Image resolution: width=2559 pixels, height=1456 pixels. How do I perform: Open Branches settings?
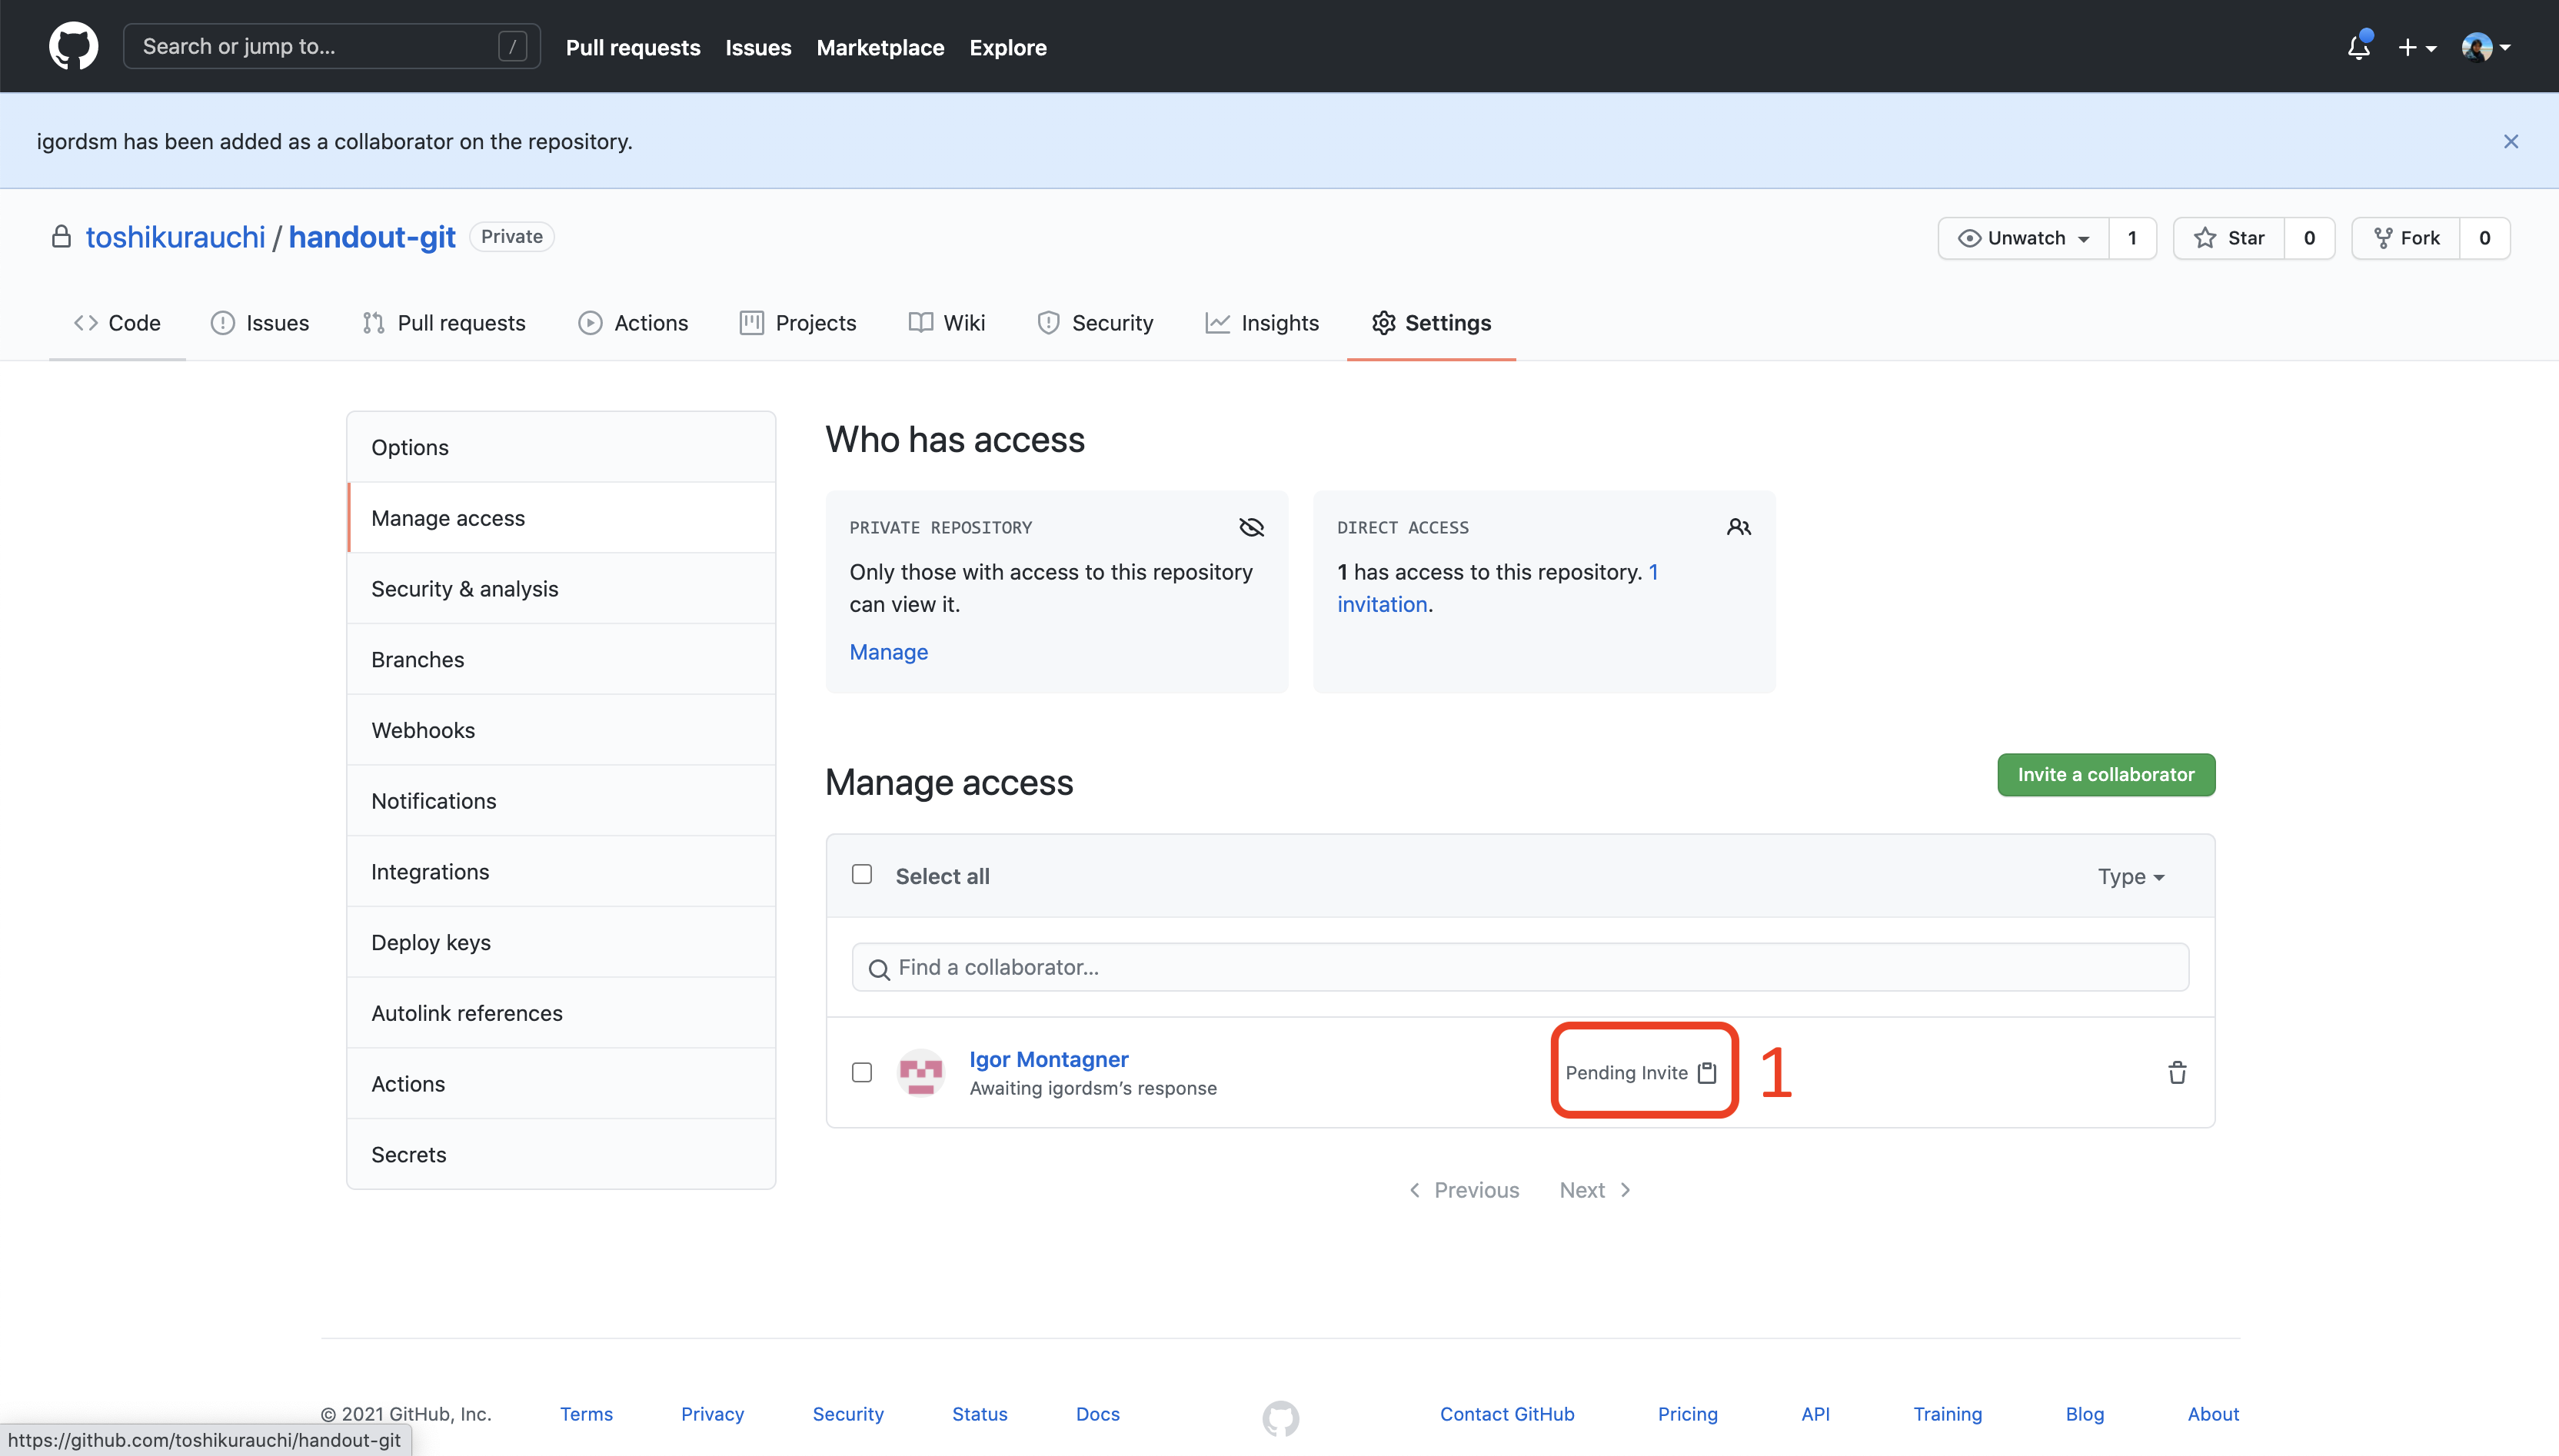point(561,659)
